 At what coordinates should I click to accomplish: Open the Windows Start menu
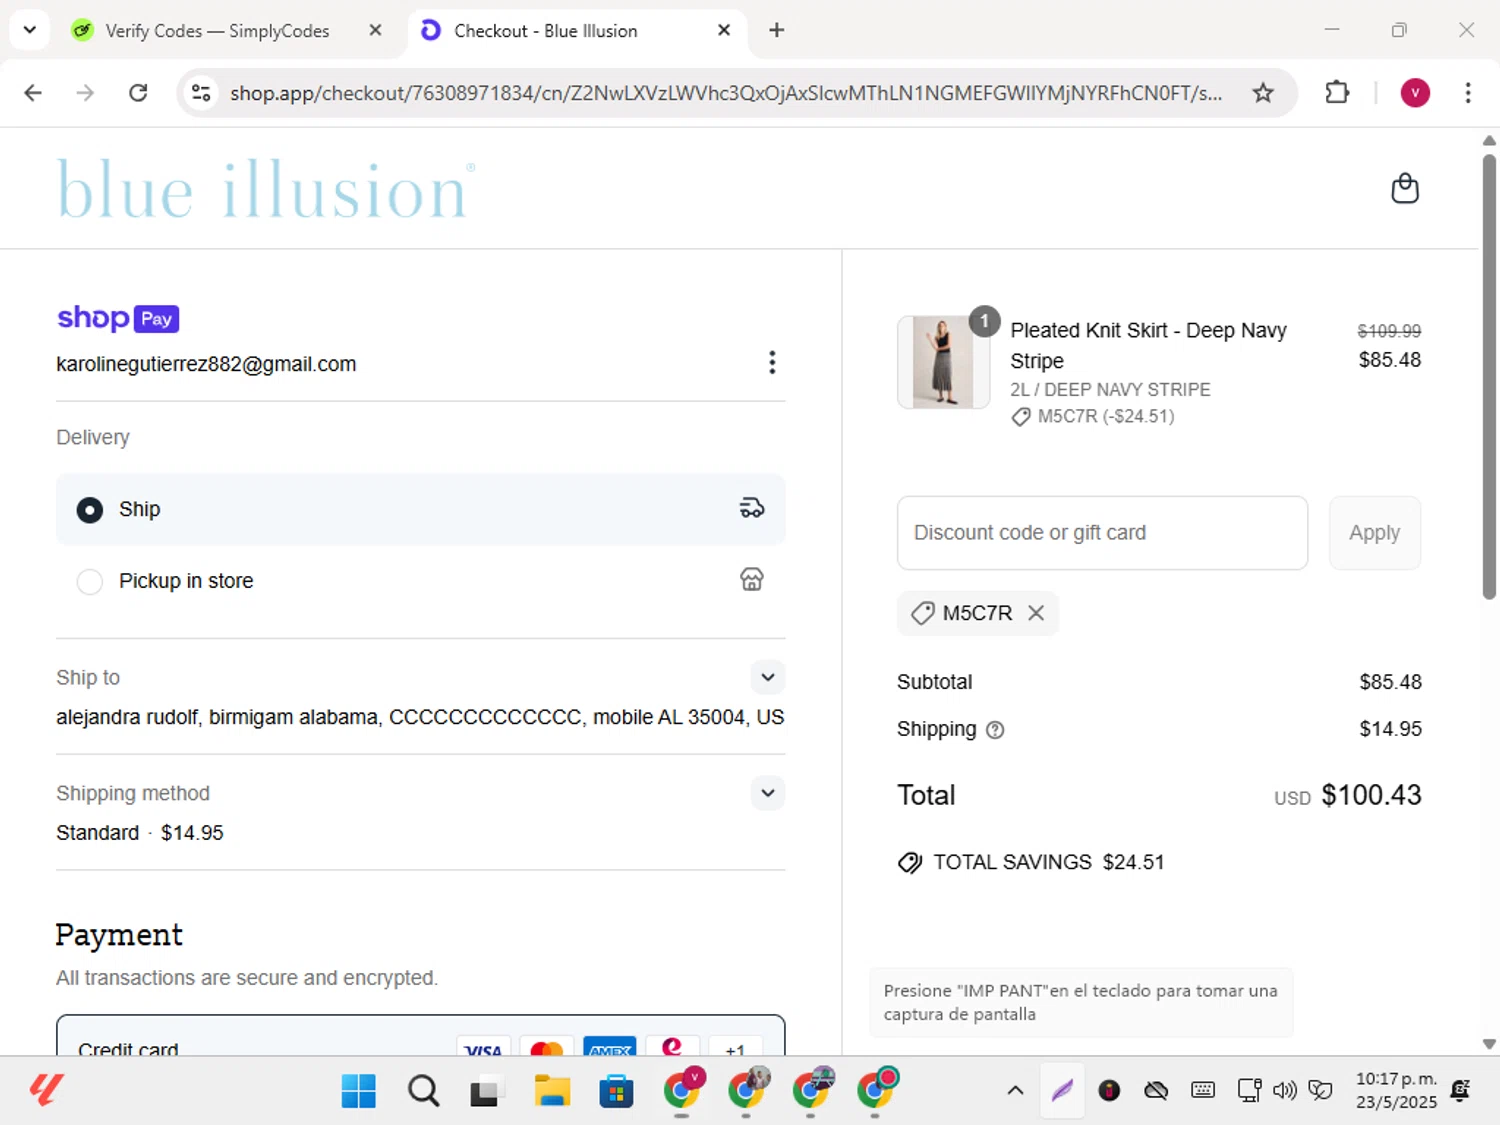[x=358, y=1091]
